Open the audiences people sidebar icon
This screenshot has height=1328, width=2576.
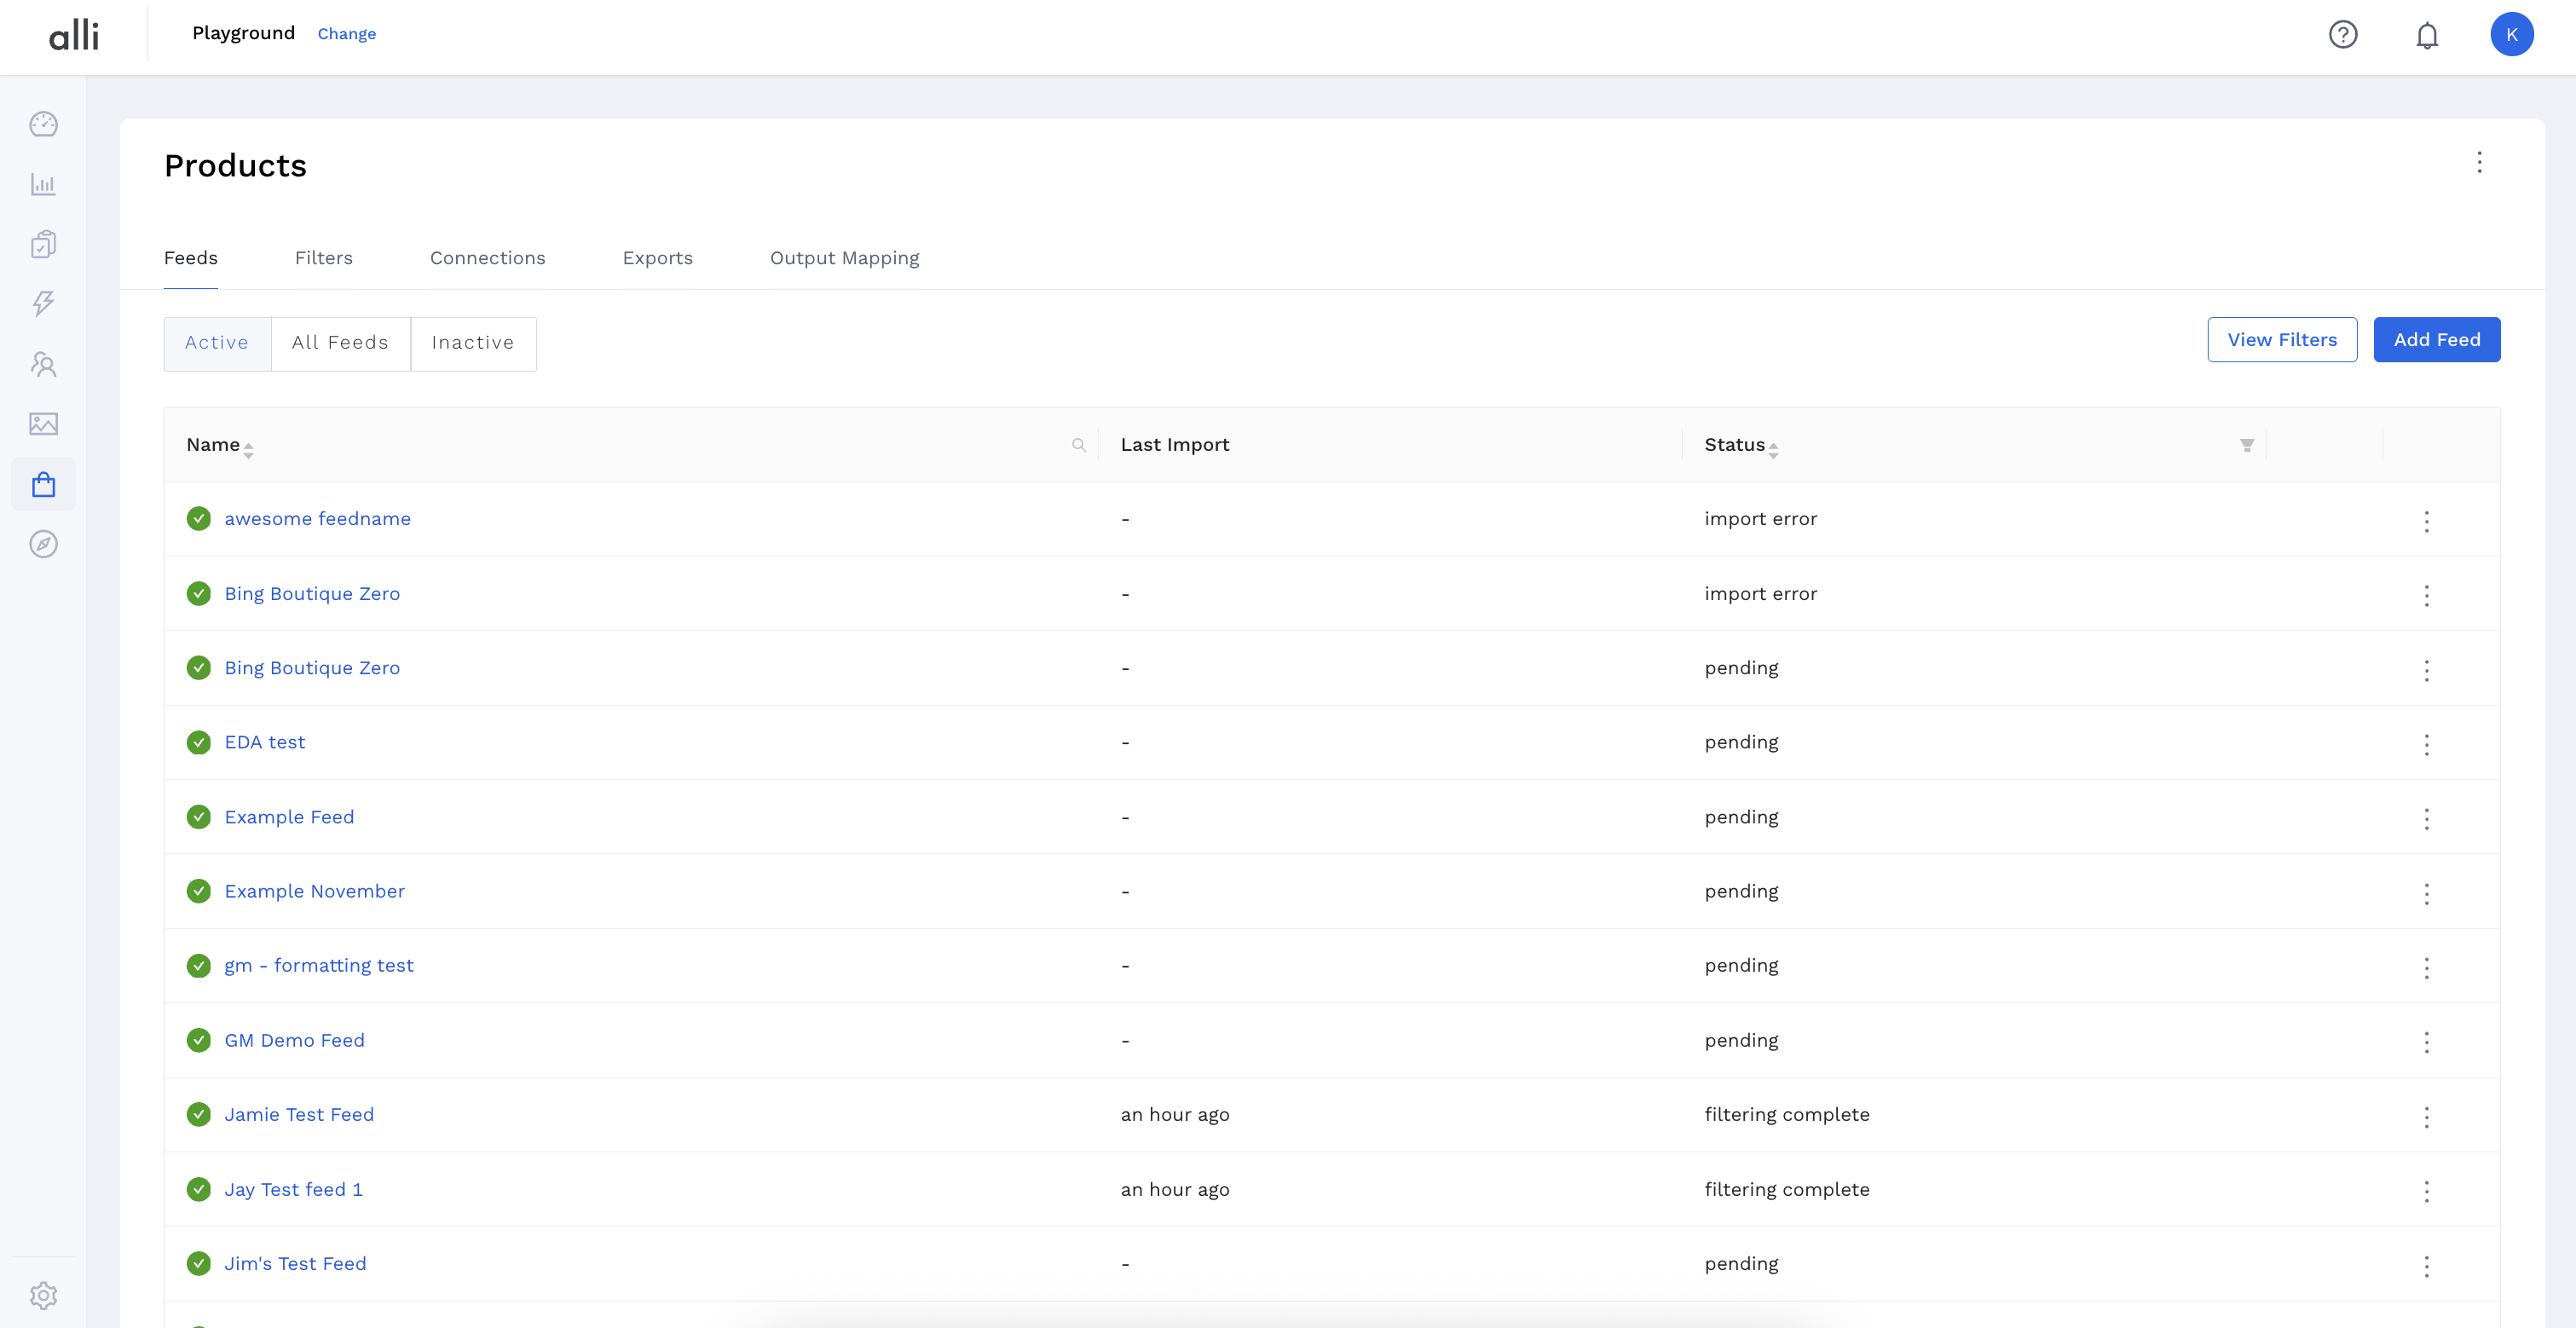pyautogui.click(x=43, y=364)
